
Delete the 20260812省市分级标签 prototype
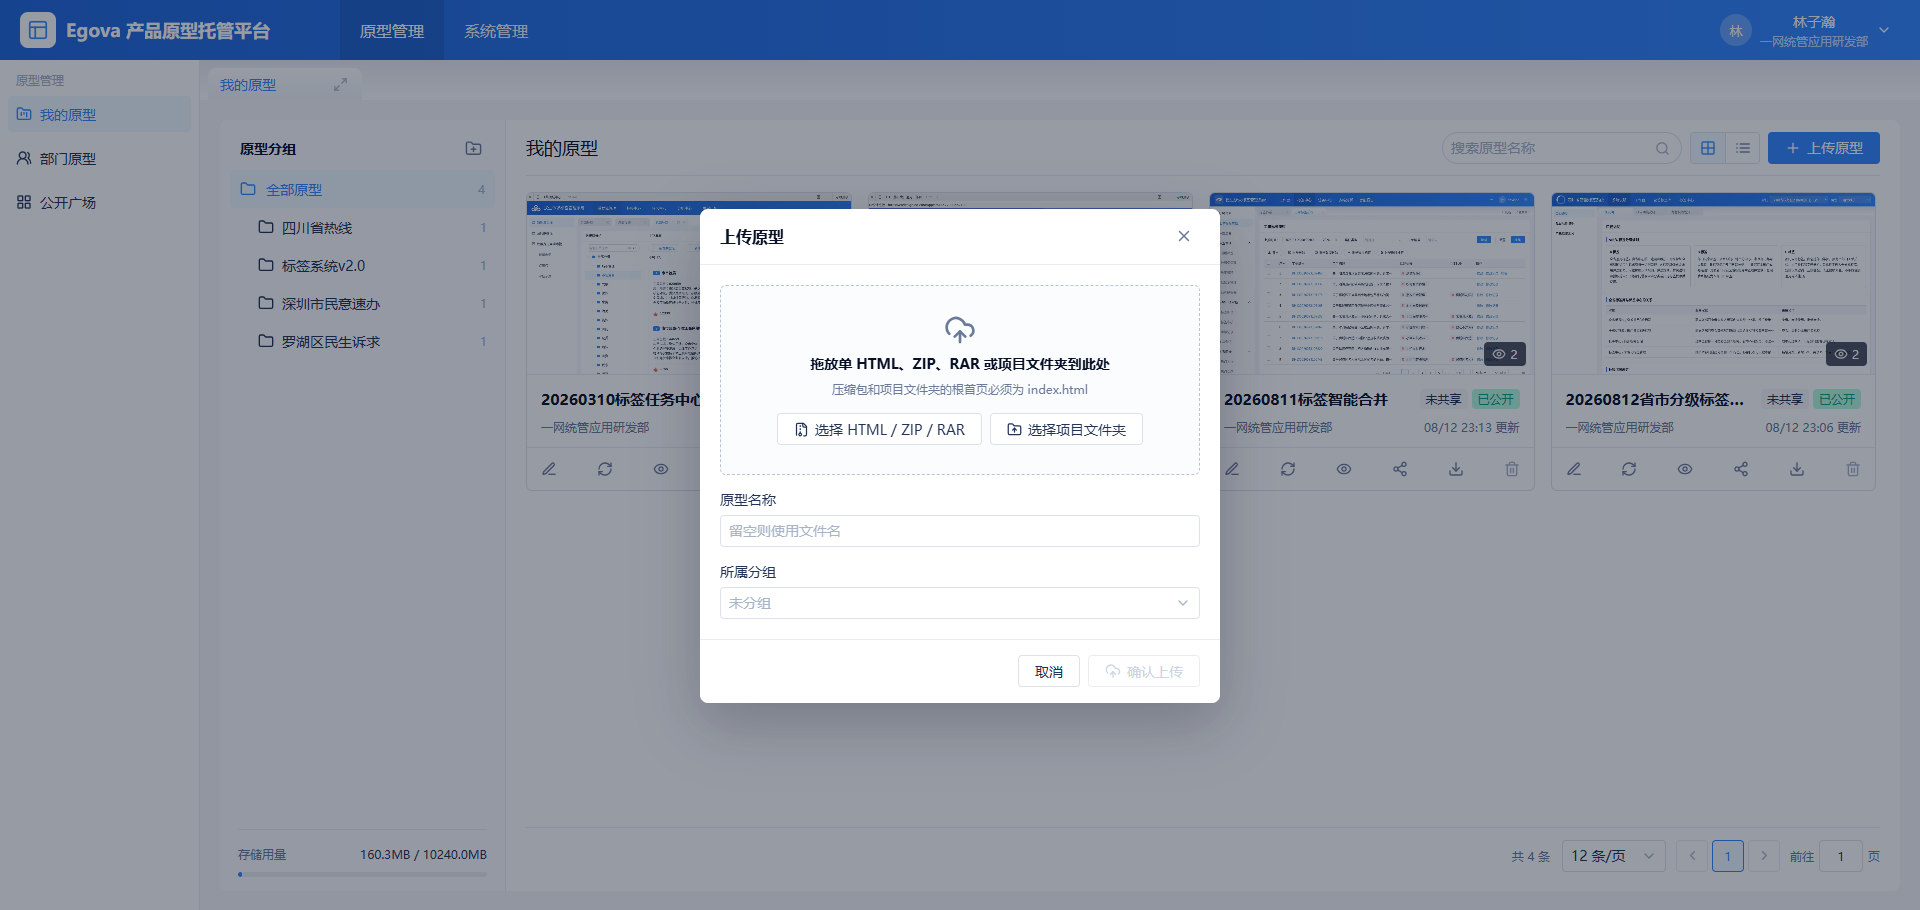tap(1853, 469)
